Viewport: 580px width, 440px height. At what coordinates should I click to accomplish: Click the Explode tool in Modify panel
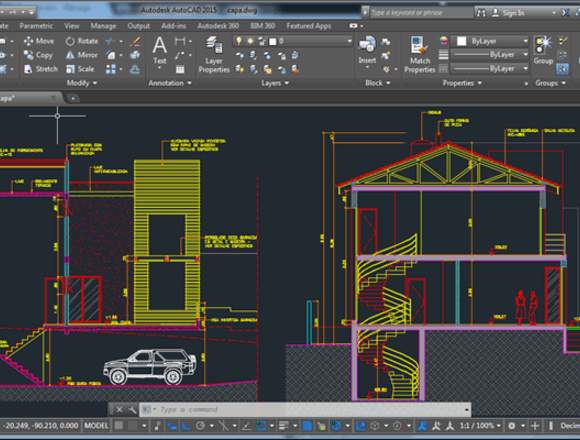[135, 55]
